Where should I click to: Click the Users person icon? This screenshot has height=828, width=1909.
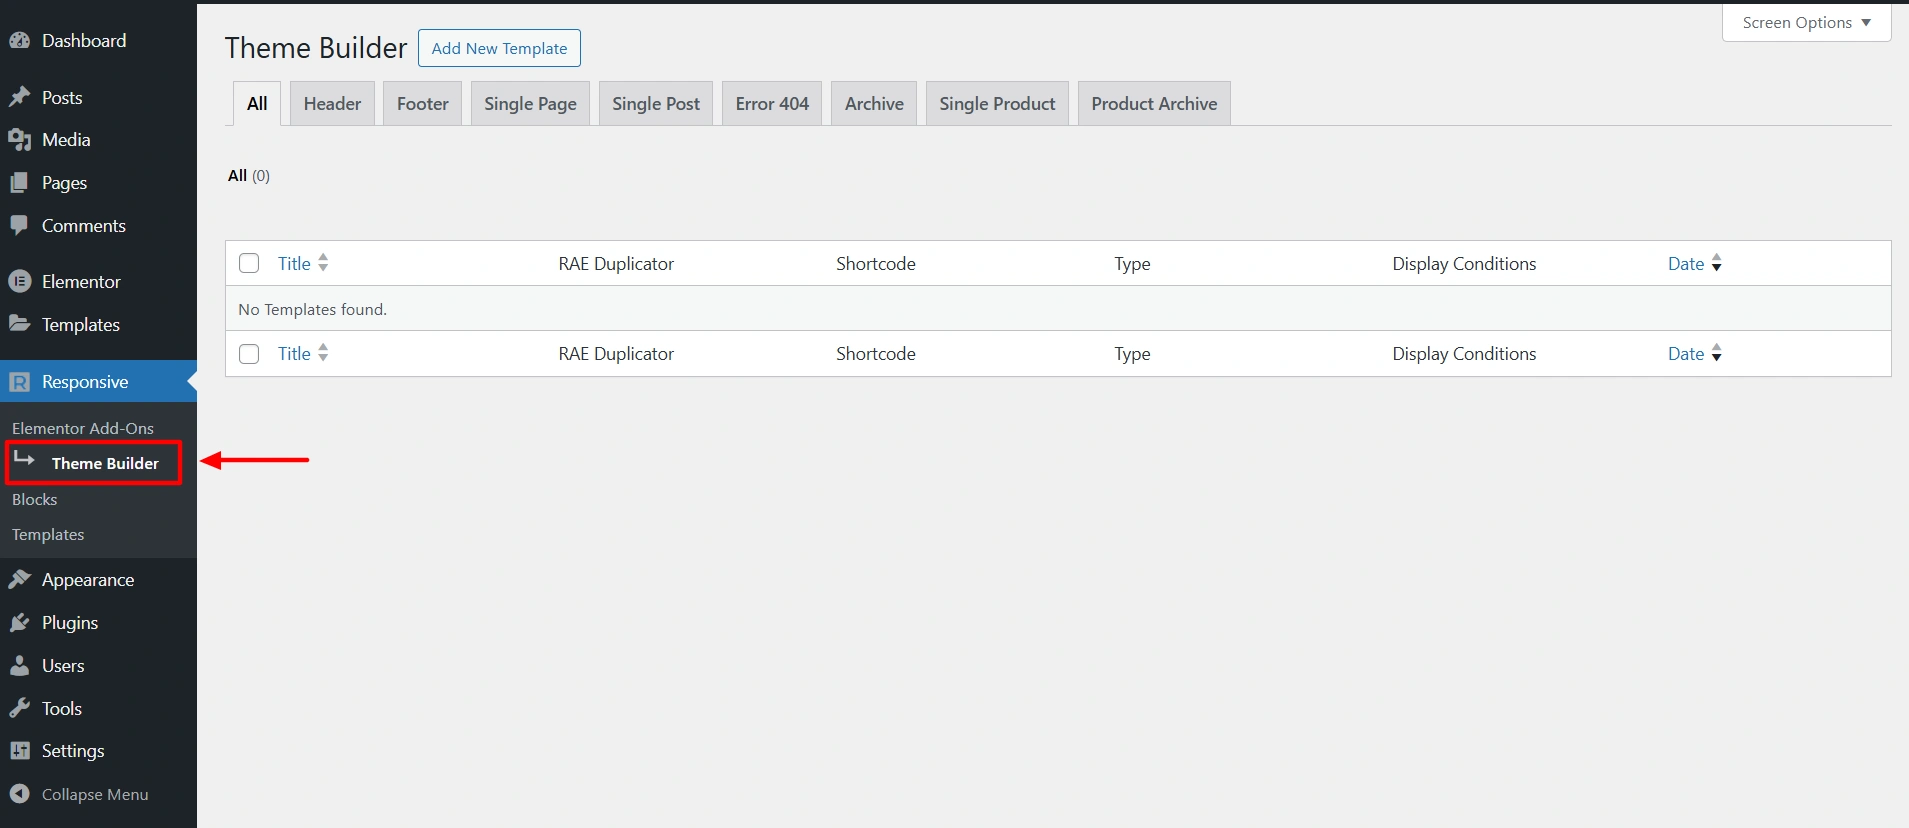pos(19,666)
